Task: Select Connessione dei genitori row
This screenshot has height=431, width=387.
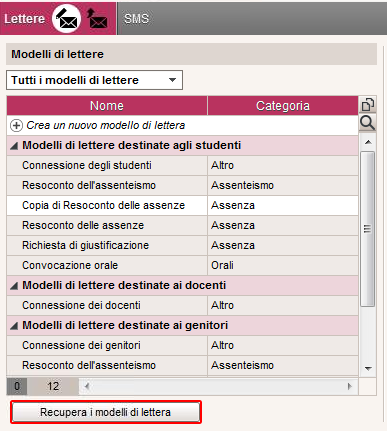Action: click(182, 345)
